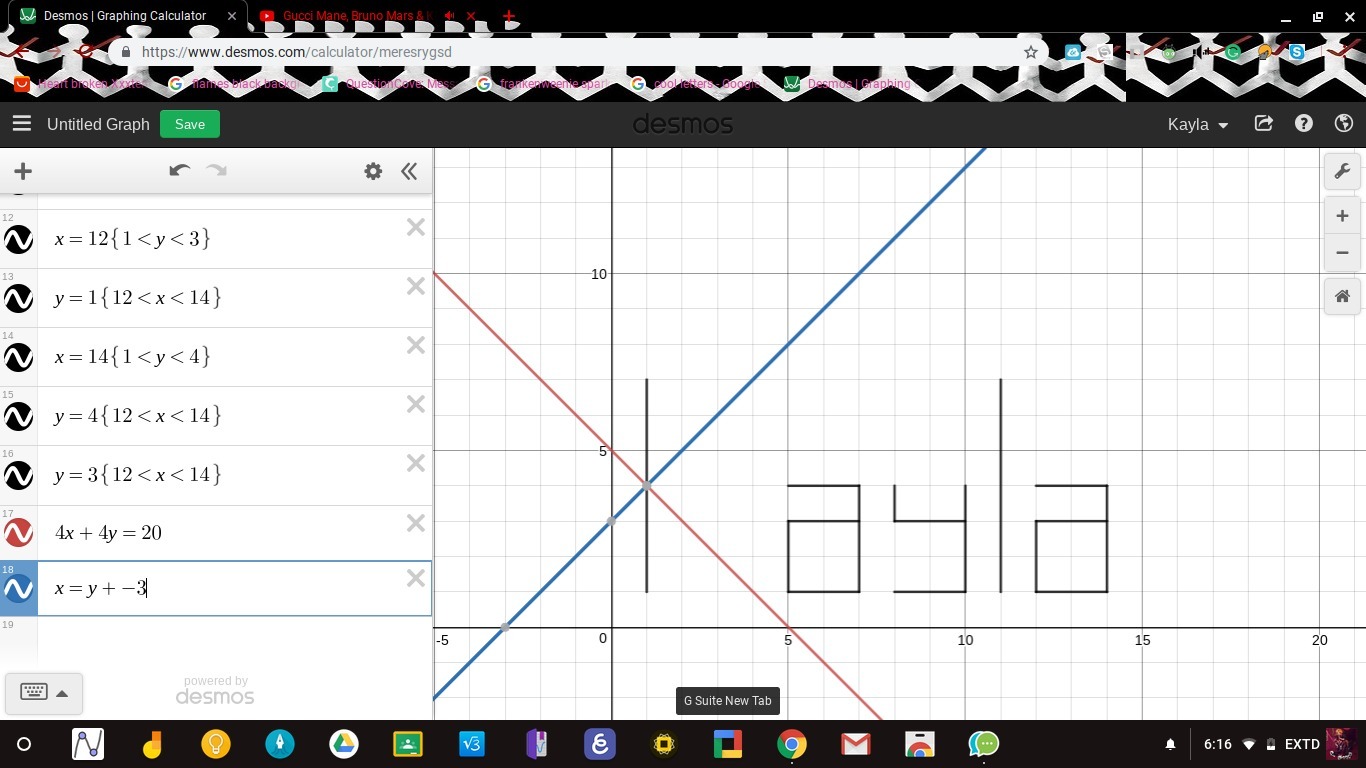Delete the y = 3 expression
The height and width of the screenshot is (768, 1366).
[416, 464]
